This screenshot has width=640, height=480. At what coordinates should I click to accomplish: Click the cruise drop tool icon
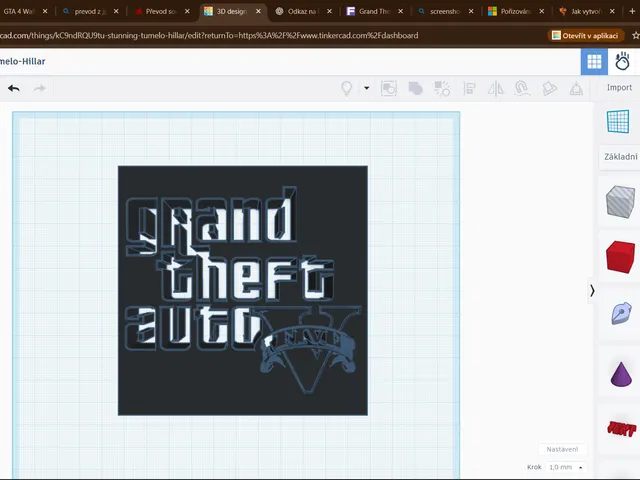(576, 88)
